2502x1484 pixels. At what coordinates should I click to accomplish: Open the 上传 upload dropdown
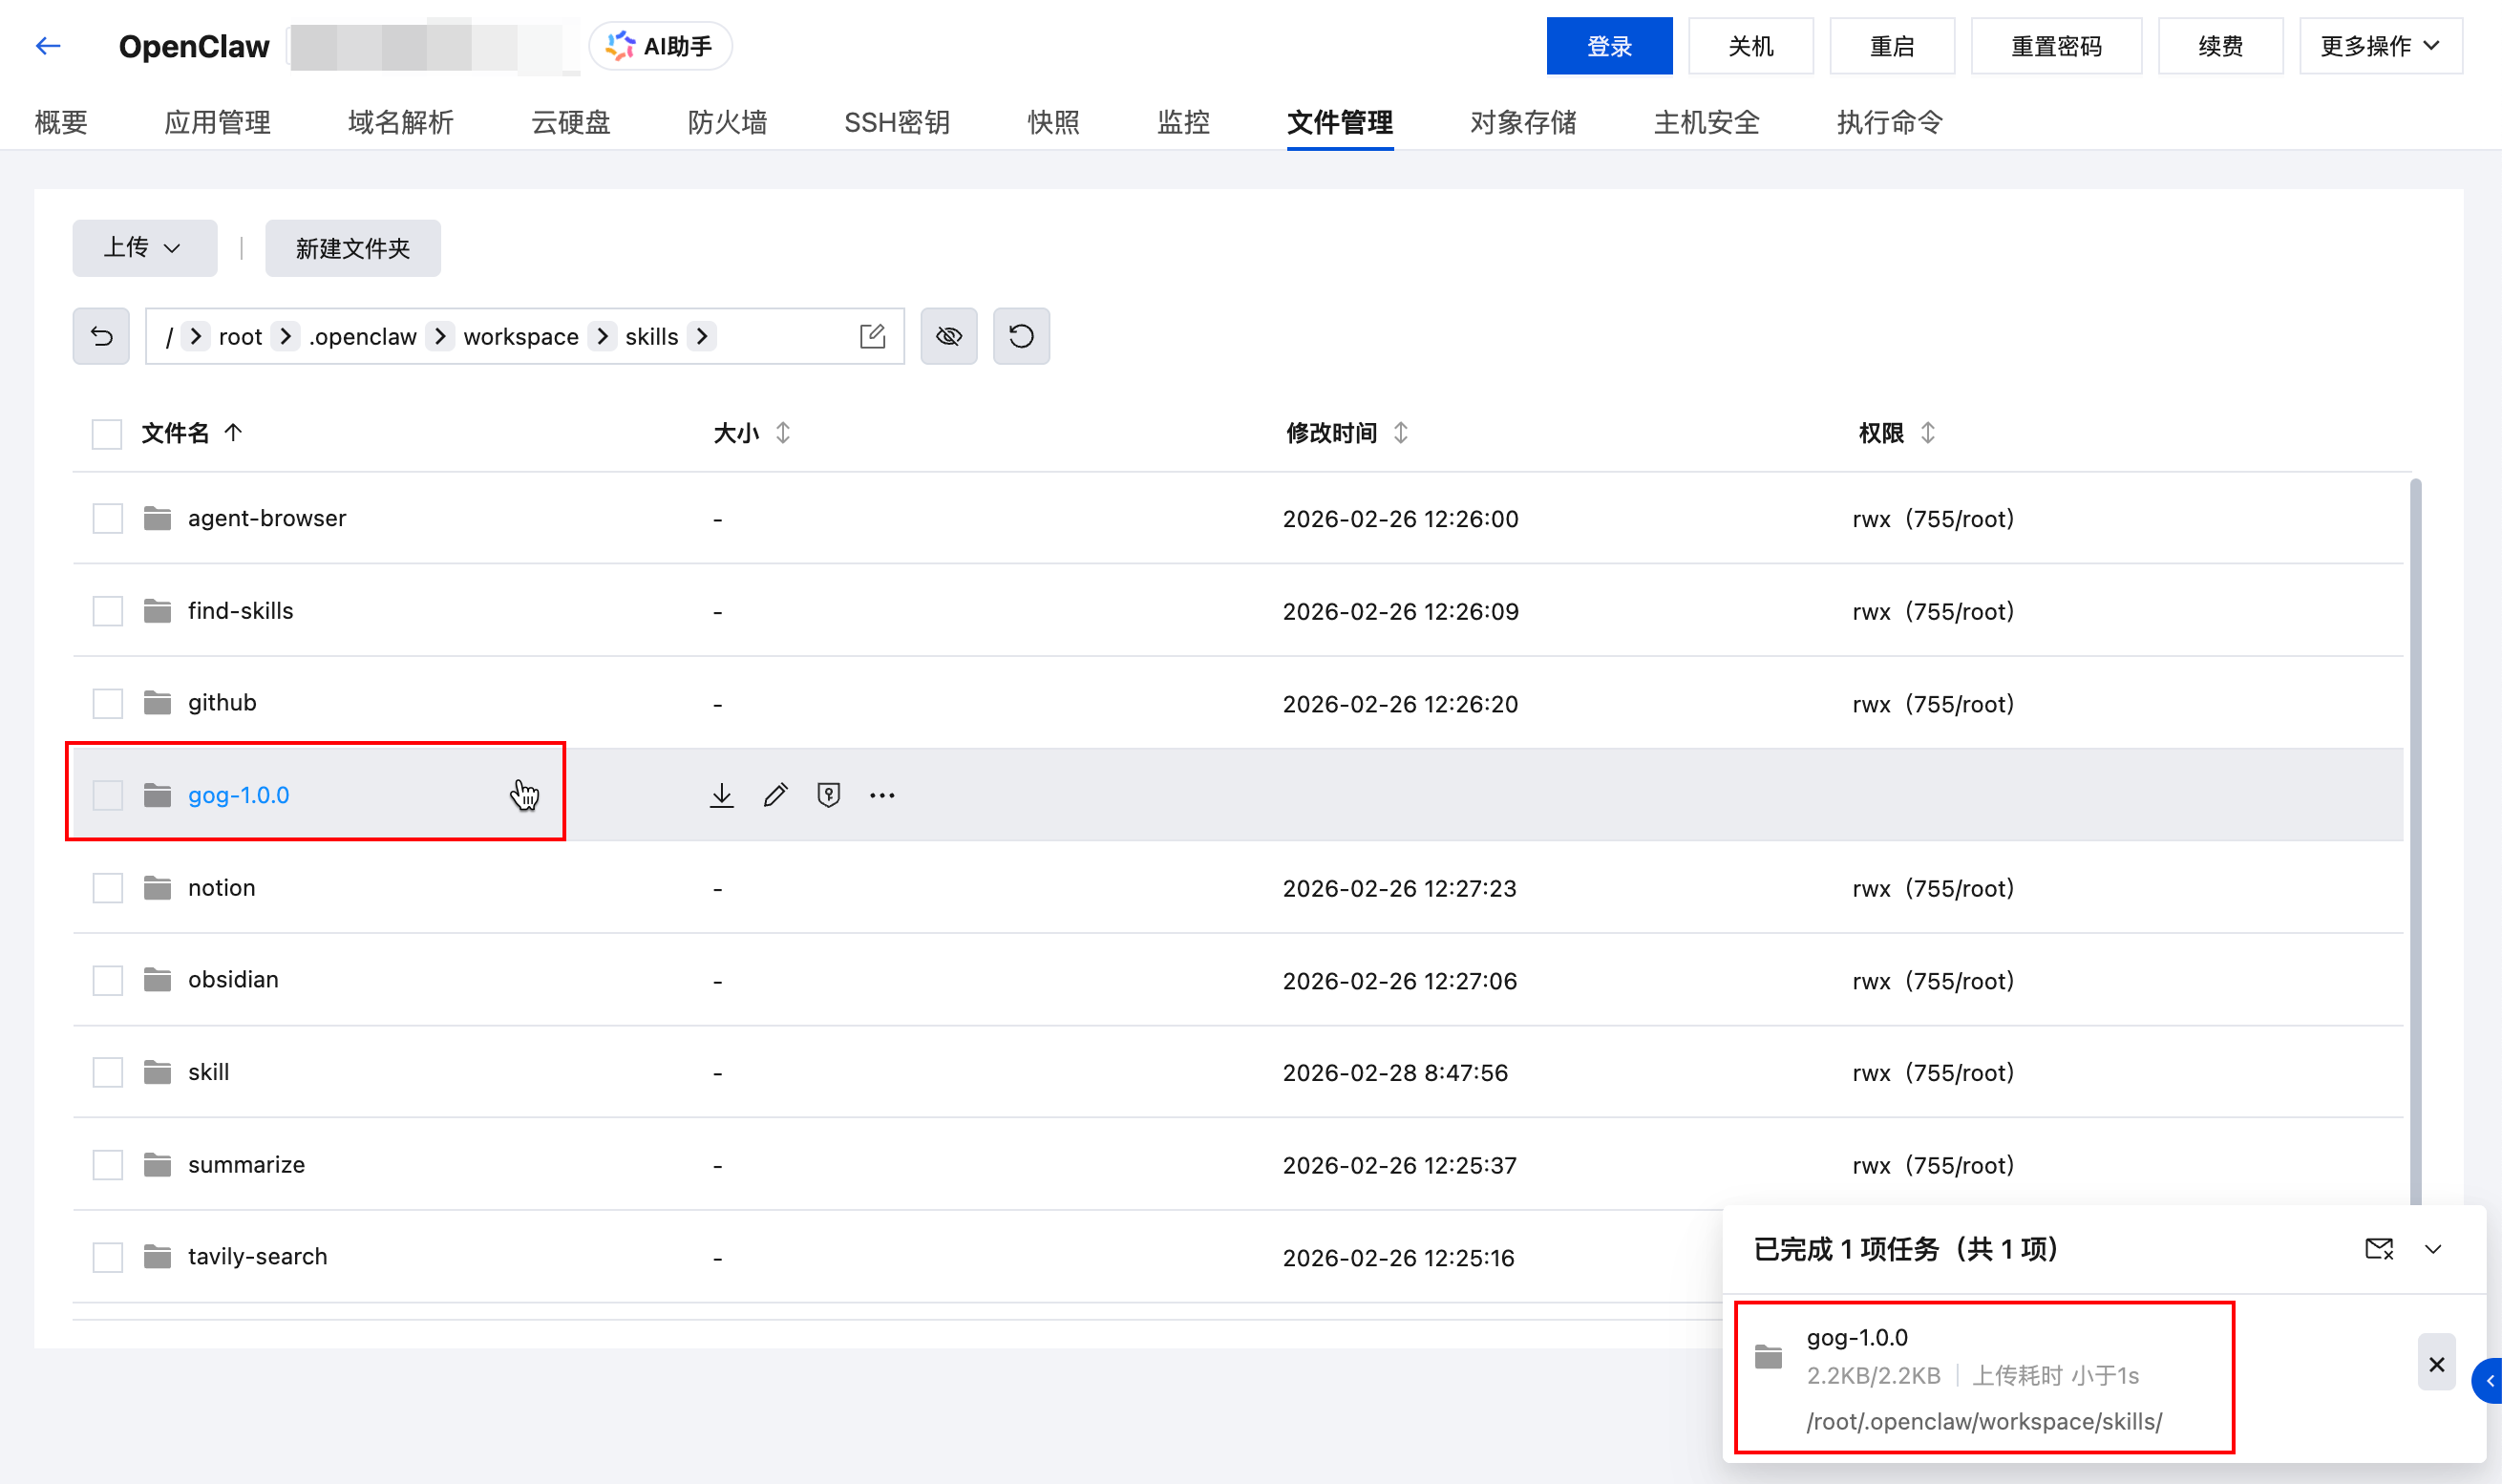coord(144,247)
